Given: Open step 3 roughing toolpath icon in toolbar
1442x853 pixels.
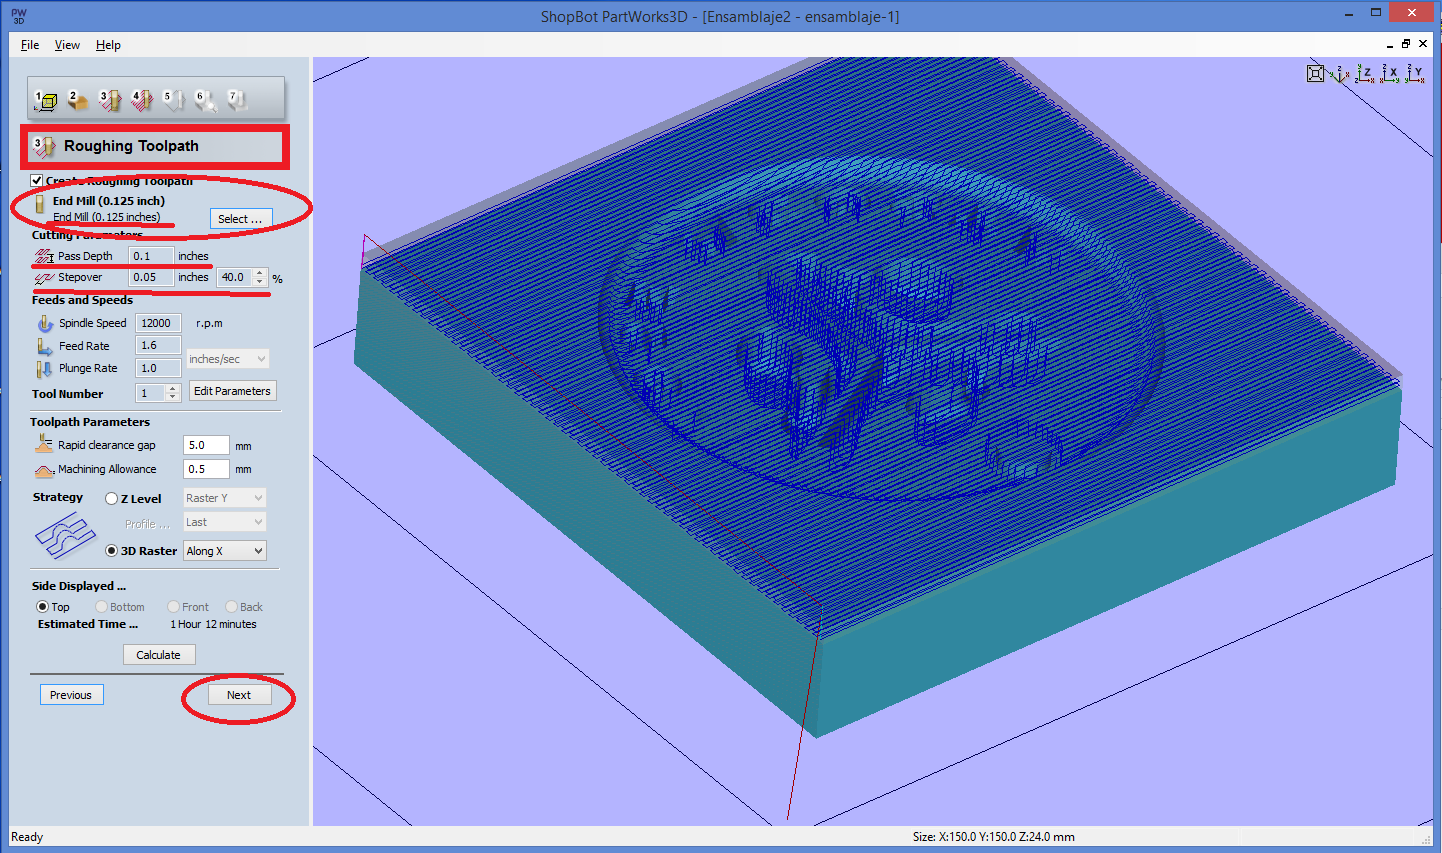Looking at the screenshot, I should click(109, 100).
